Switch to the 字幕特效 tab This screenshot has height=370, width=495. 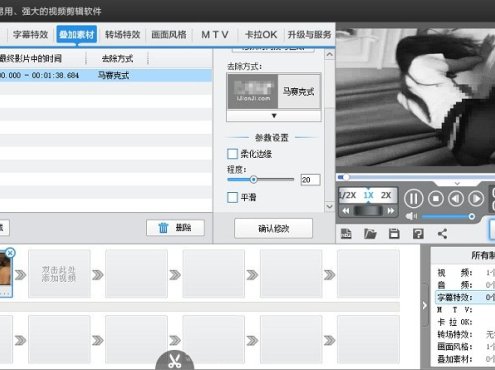click(30, 35)
